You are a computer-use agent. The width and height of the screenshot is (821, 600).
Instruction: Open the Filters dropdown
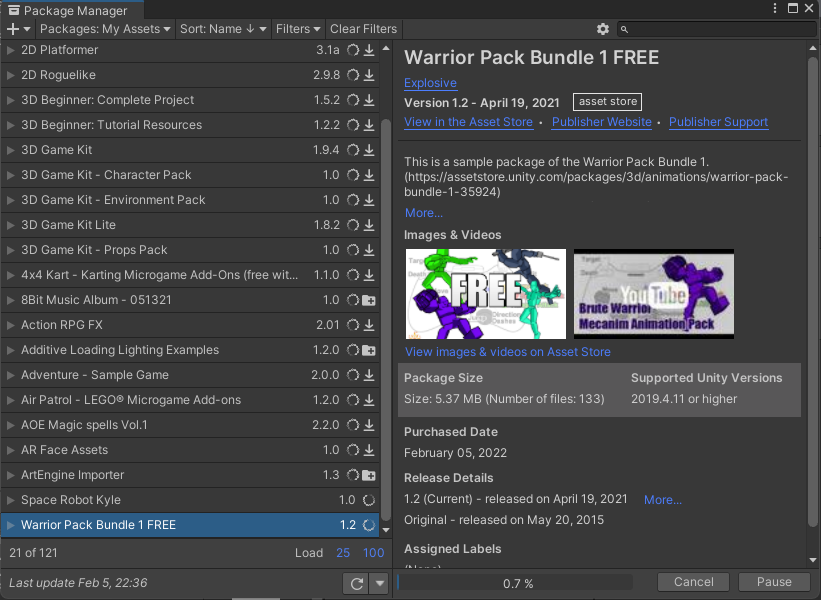point(298,29)
